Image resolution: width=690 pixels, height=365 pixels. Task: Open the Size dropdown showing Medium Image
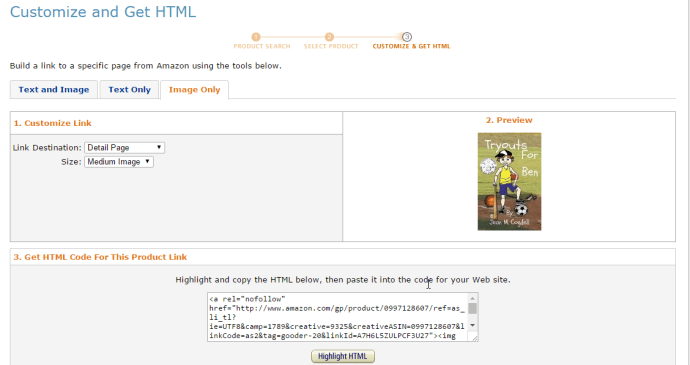click(x=119, y=162)
